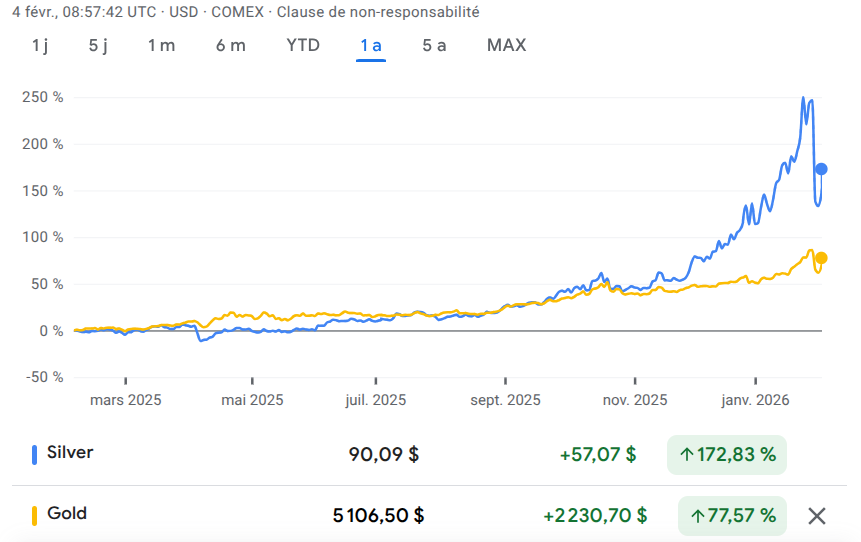Click the yellow Gold endpoint dot on chart

click(821, 258)
